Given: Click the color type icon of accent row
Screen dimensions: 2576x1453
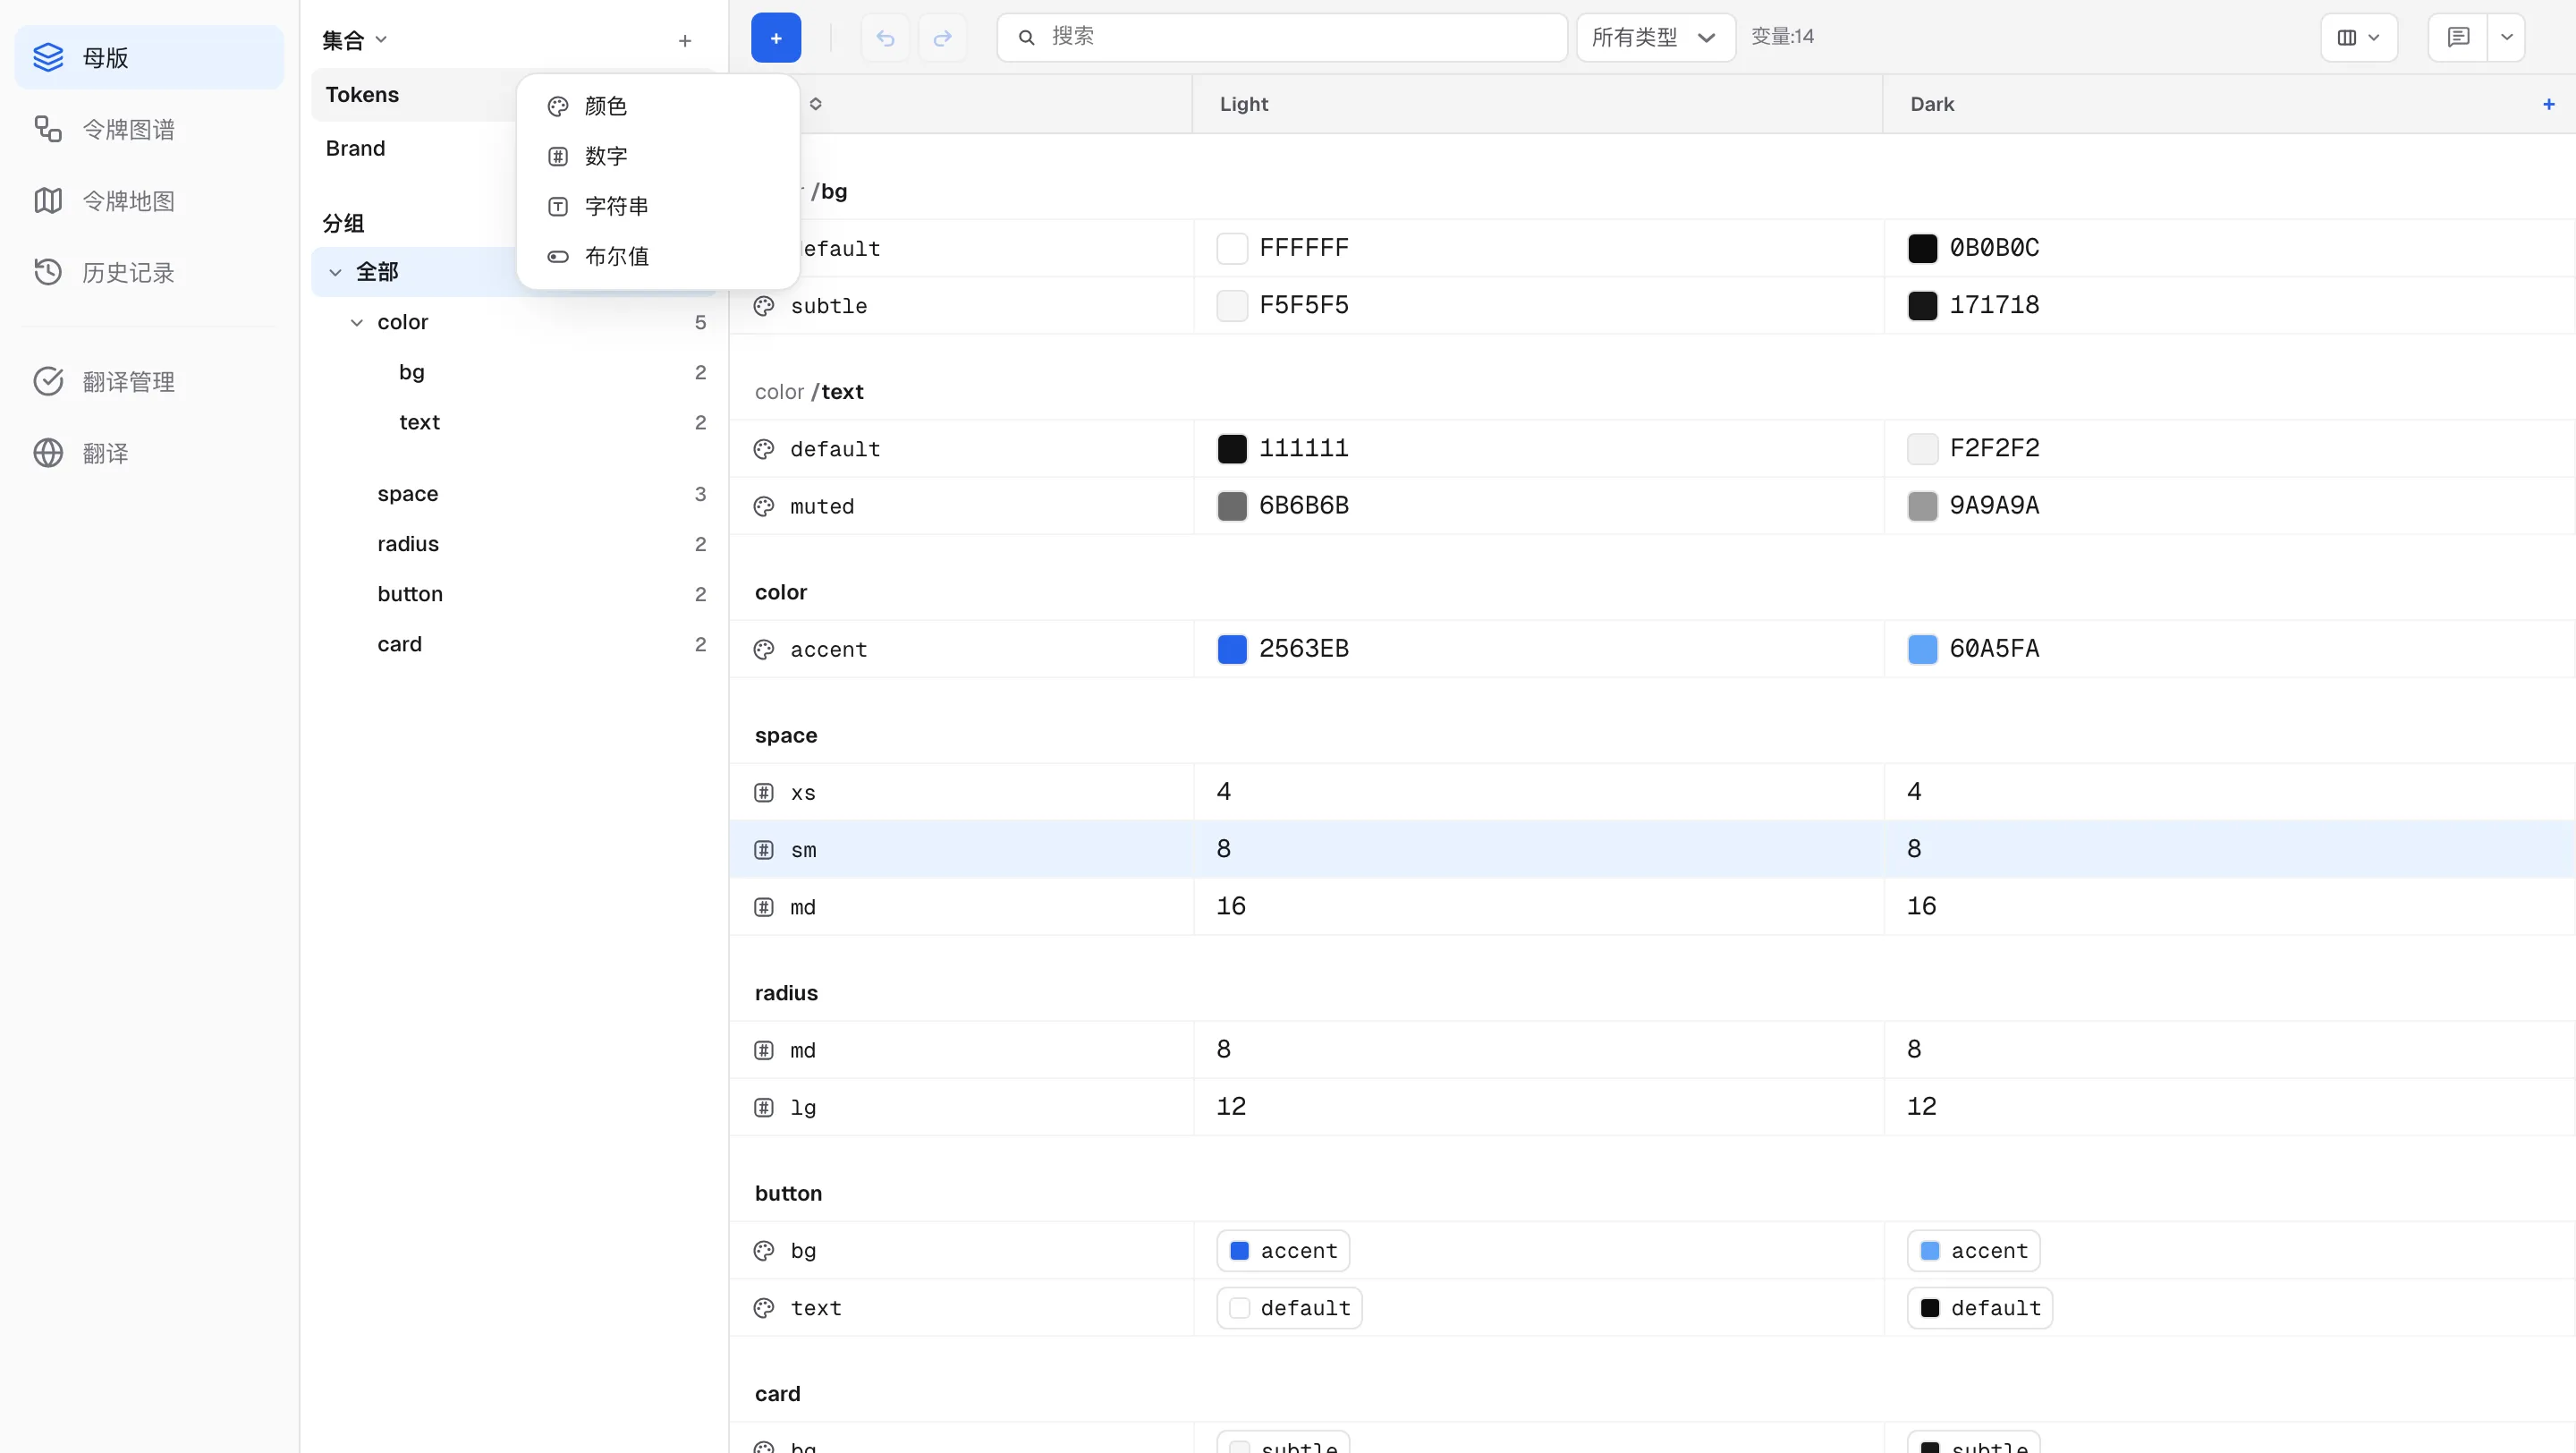Looking at the screenshot, I should 764,650.
